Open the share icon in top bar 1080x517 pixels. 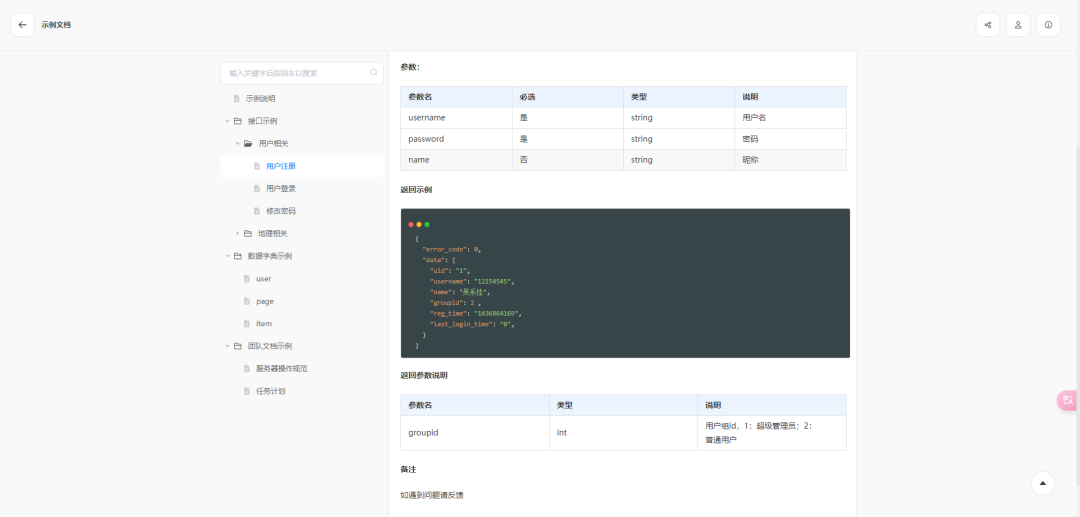pyautogui.click(x=988, y=25)
